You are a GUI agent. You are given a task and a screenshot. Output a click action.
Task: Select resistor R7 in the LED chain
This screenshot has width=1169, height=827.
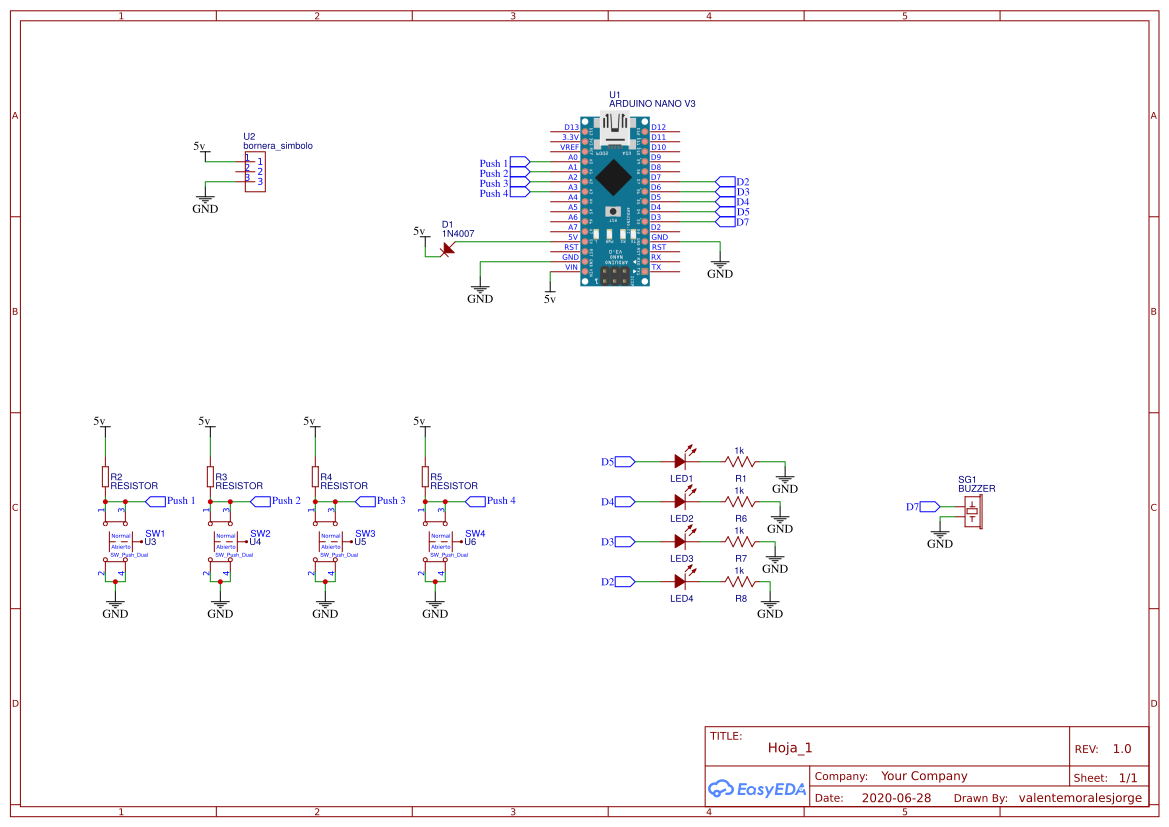738,541
